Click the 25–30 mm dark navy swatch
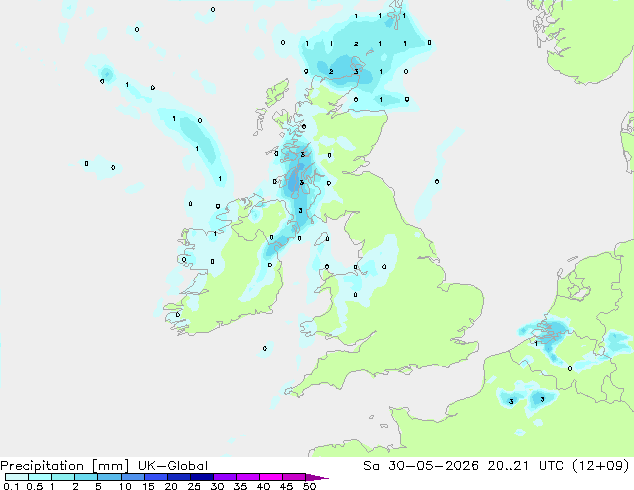 tap(202, 477)
